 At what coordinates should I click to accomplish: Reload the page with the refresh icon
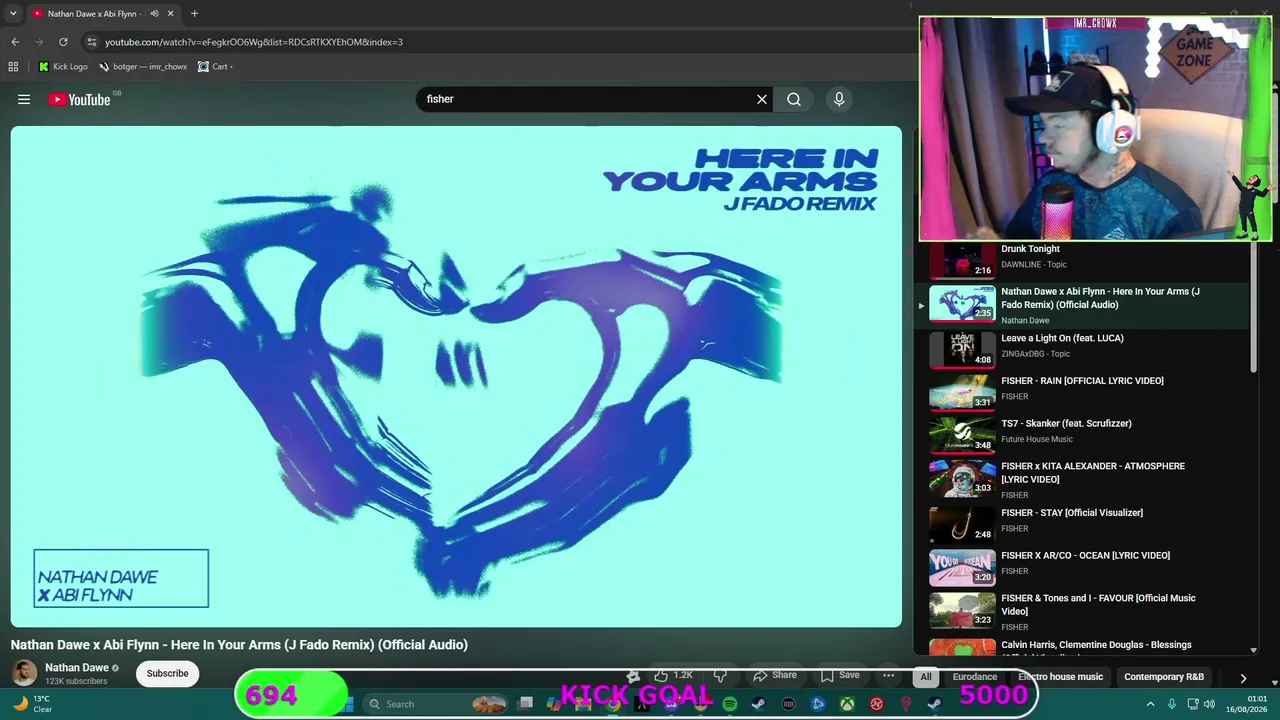[63, 42]
